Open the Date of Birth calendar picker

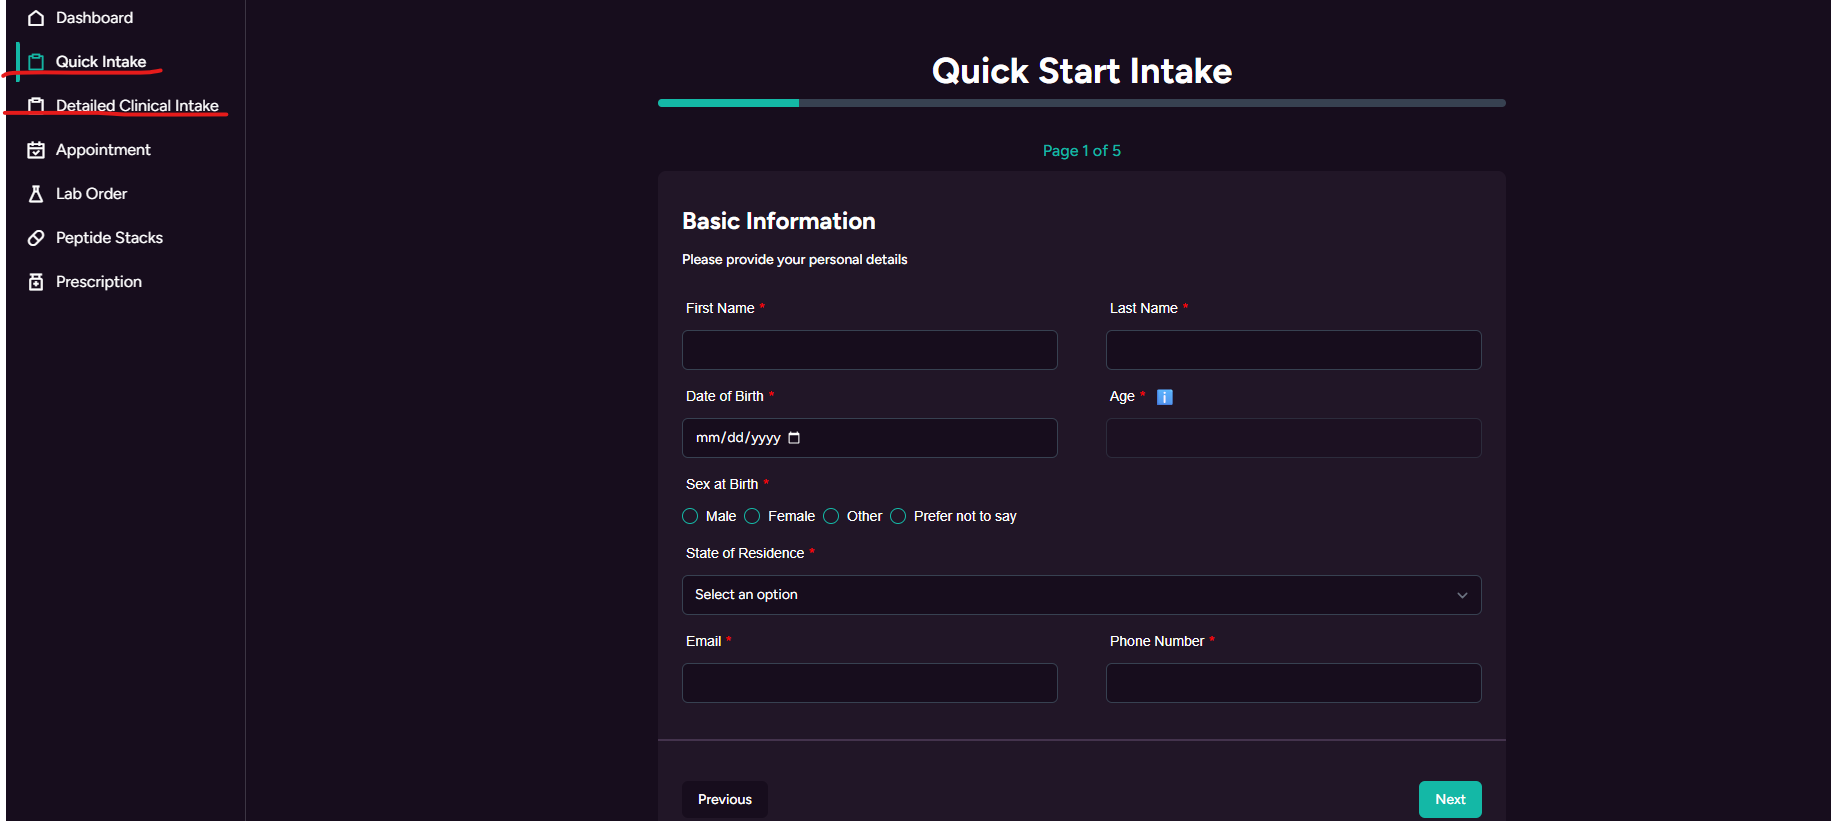coord(794,438)
